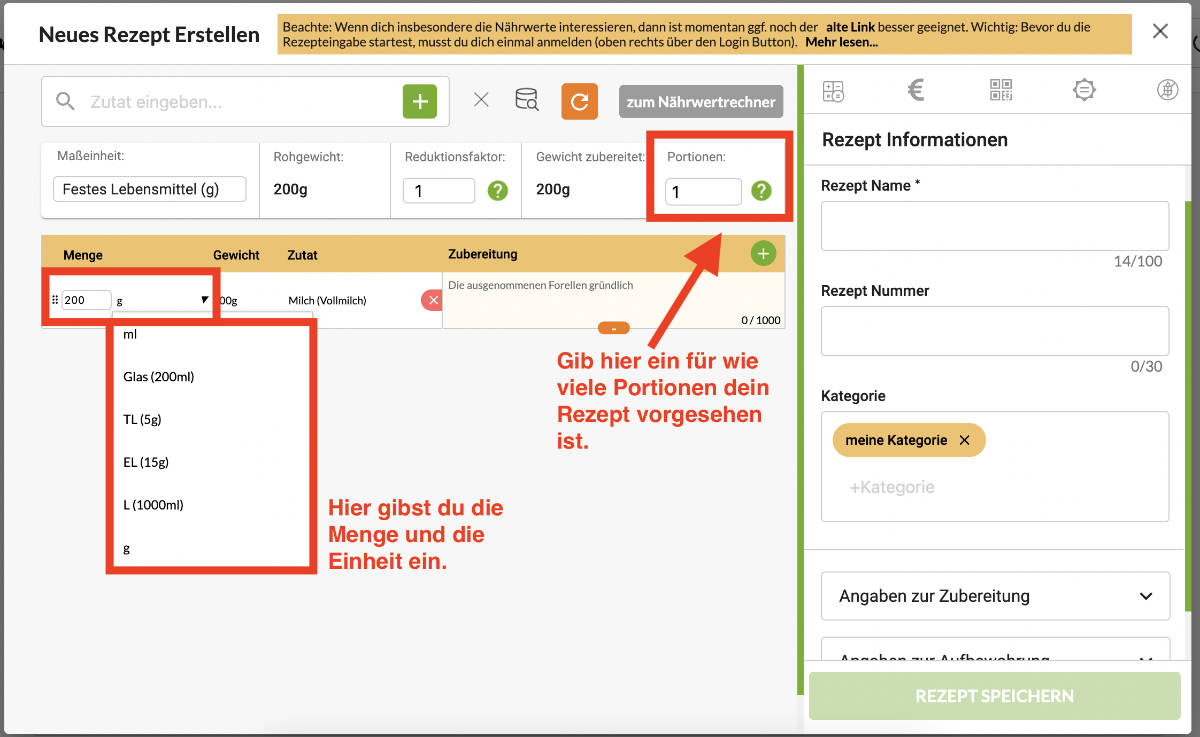
Task: Click the green plus button beside ingredient search
Action: 420,101
